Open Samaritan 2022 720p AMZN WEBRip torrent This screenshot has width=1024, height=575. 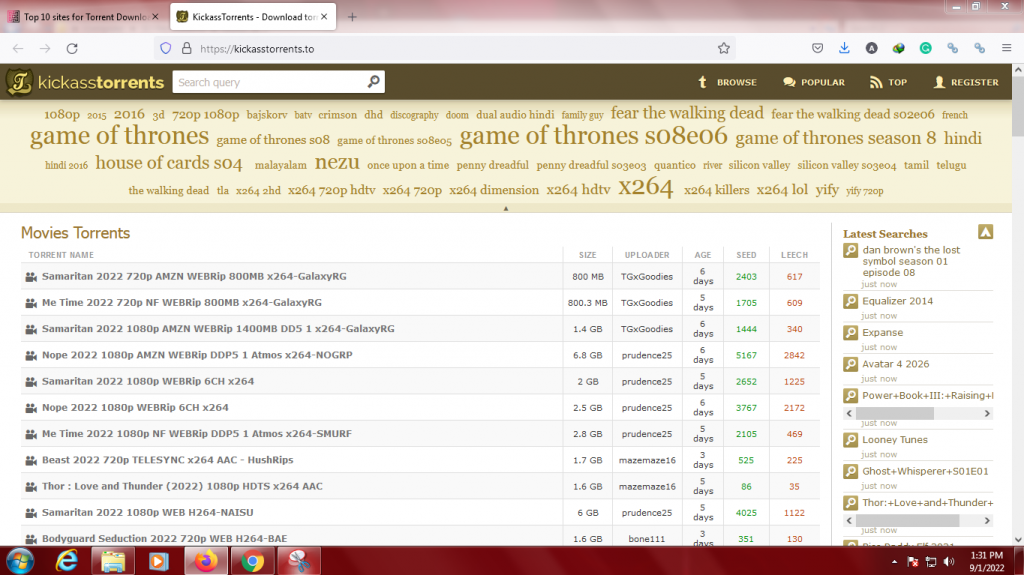click(194, 276)
